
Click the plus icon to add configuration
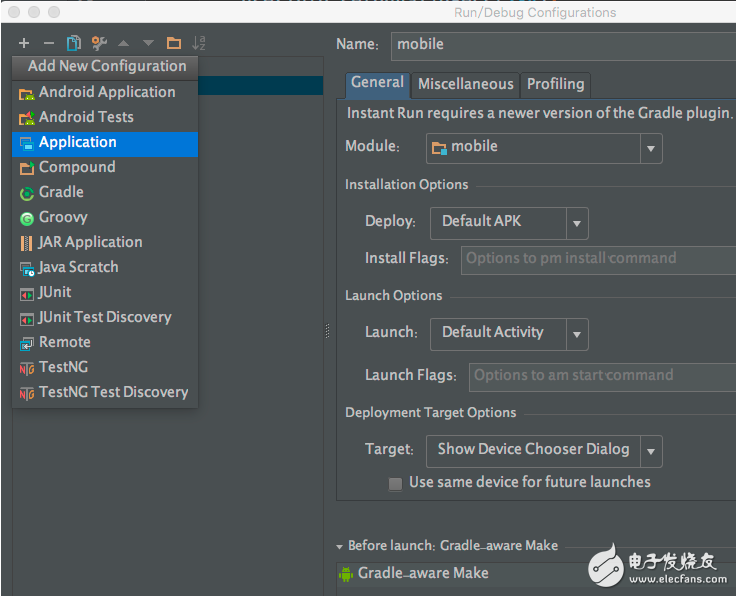24,43
